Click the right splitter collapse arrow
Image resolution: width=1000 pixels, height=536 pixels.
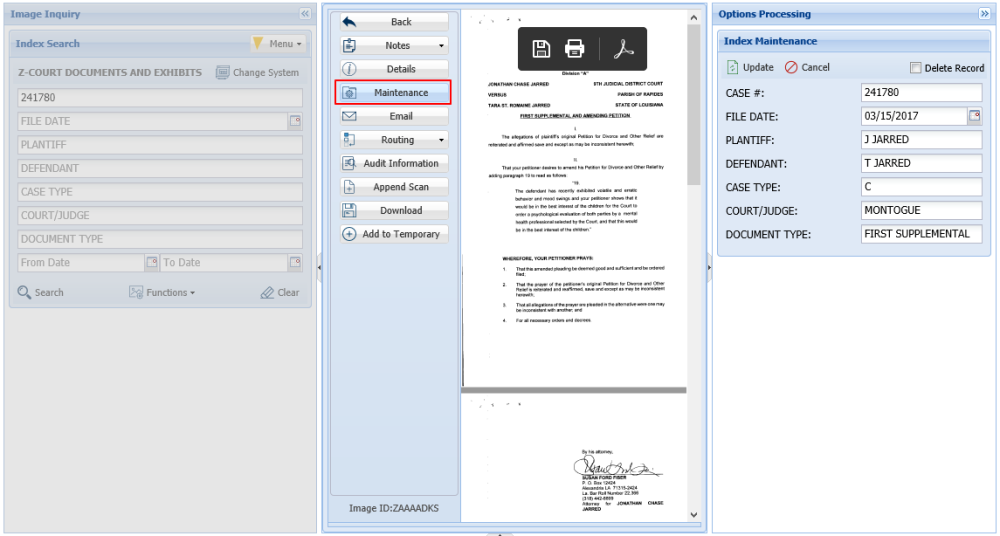pyautogui.click(x=709, y=269)
